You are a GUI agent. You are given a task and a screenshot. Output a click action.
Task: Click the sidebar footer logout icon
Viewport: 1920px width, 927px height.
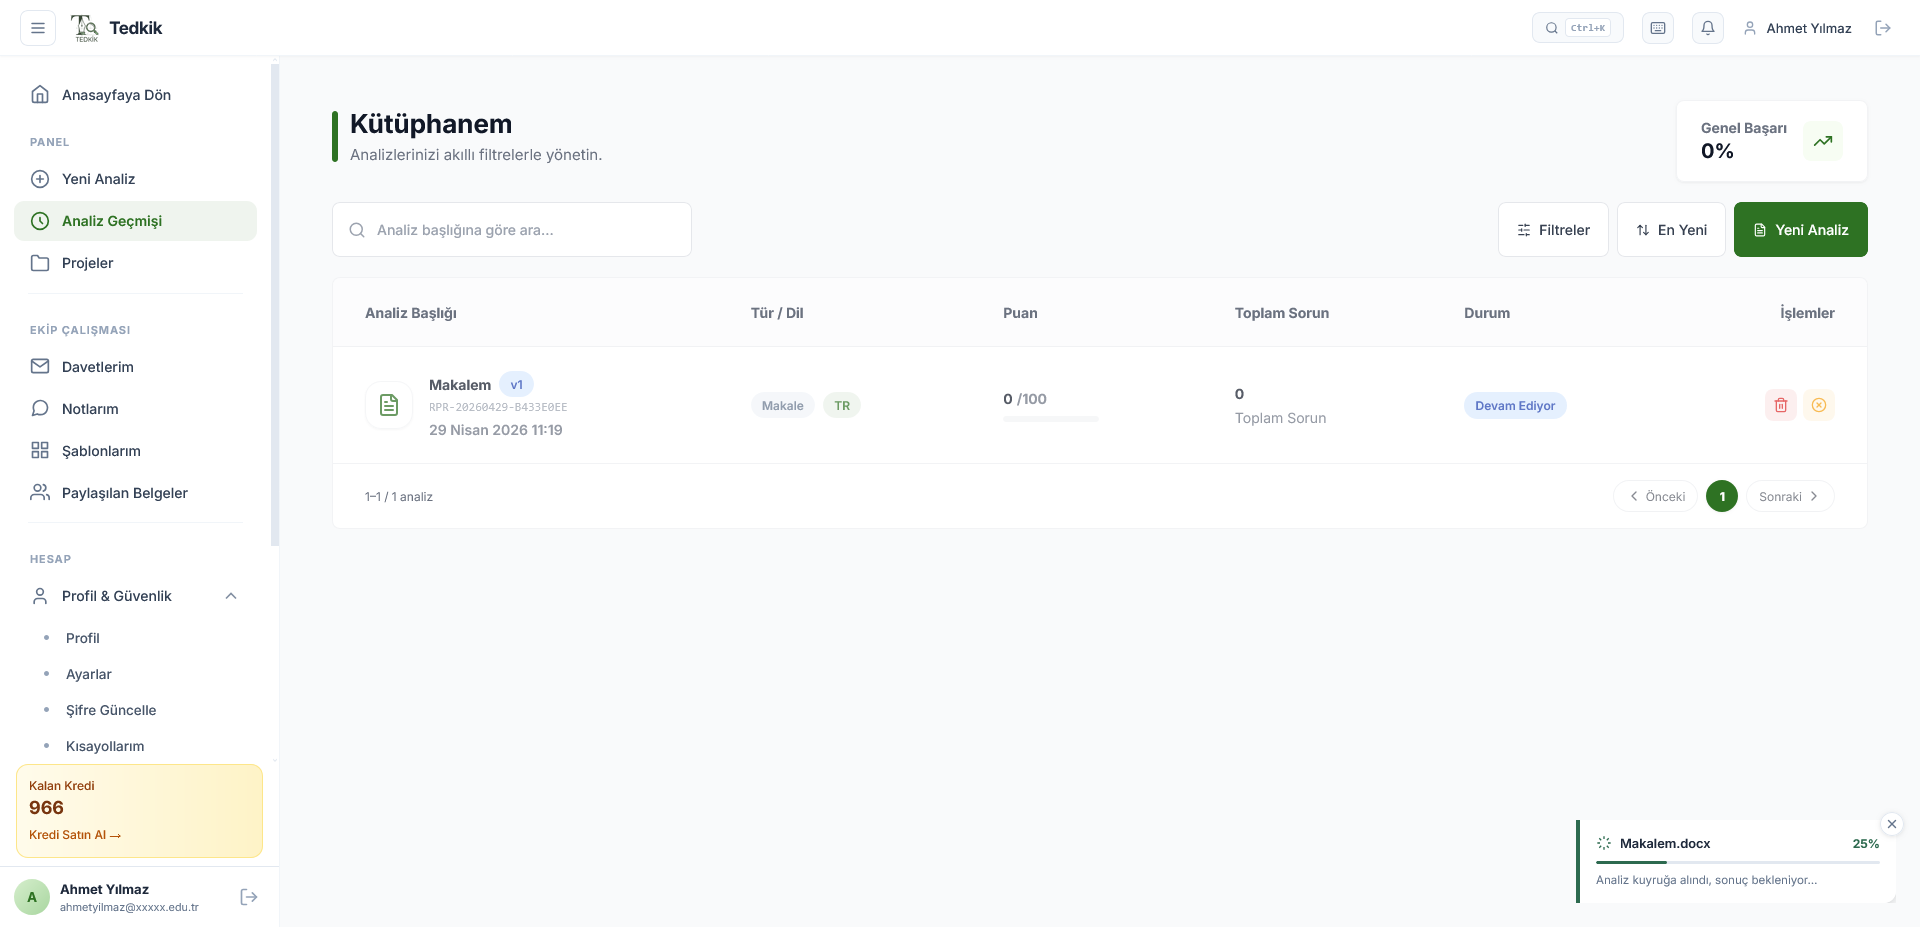(249, 897)
